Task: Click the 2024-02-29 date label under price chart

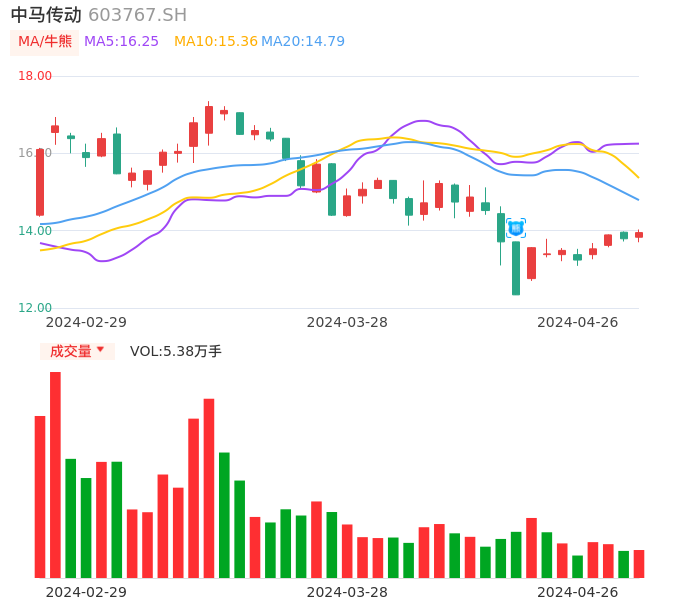Action: tap(86, 322)
